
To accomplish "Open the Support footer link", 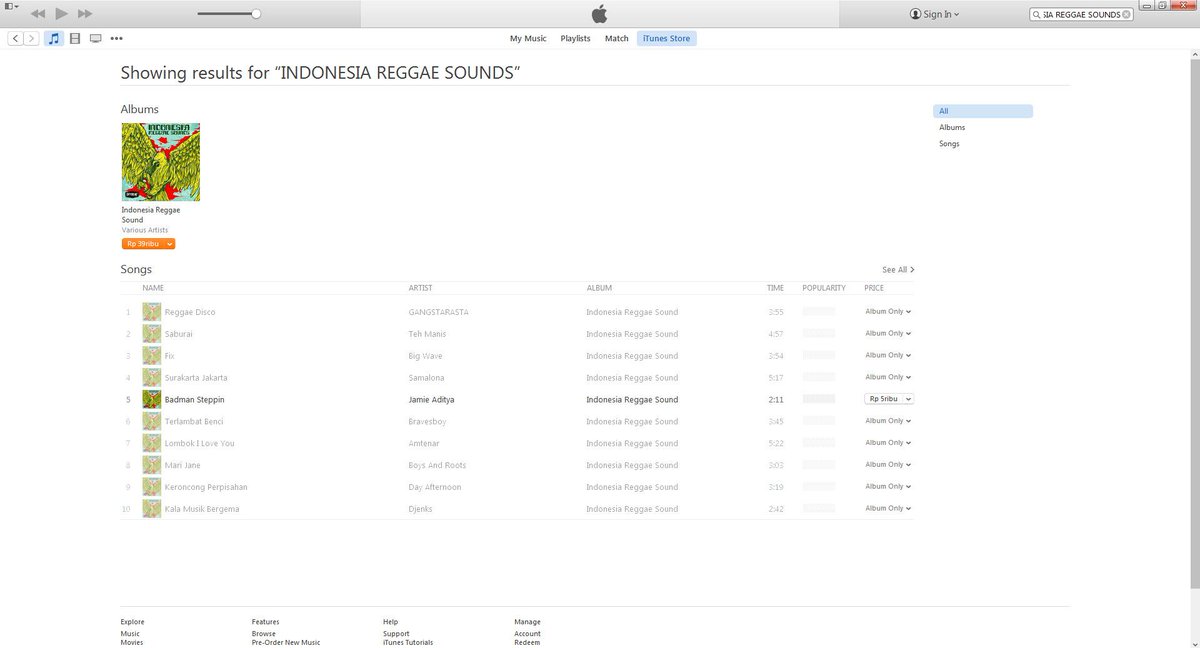I will [x=396, y=633].
